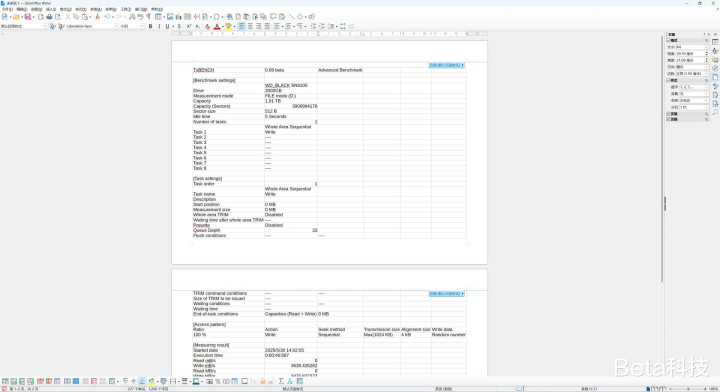Click the Basic Shapes diamond icon
The width and height of the screenshot is (720, 392).
(x=300, y=17)
